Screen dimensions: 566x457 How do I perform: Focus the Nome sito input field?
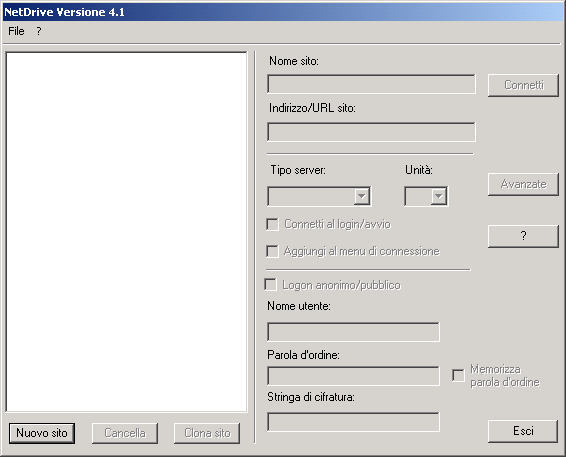(x=371, y=84)
